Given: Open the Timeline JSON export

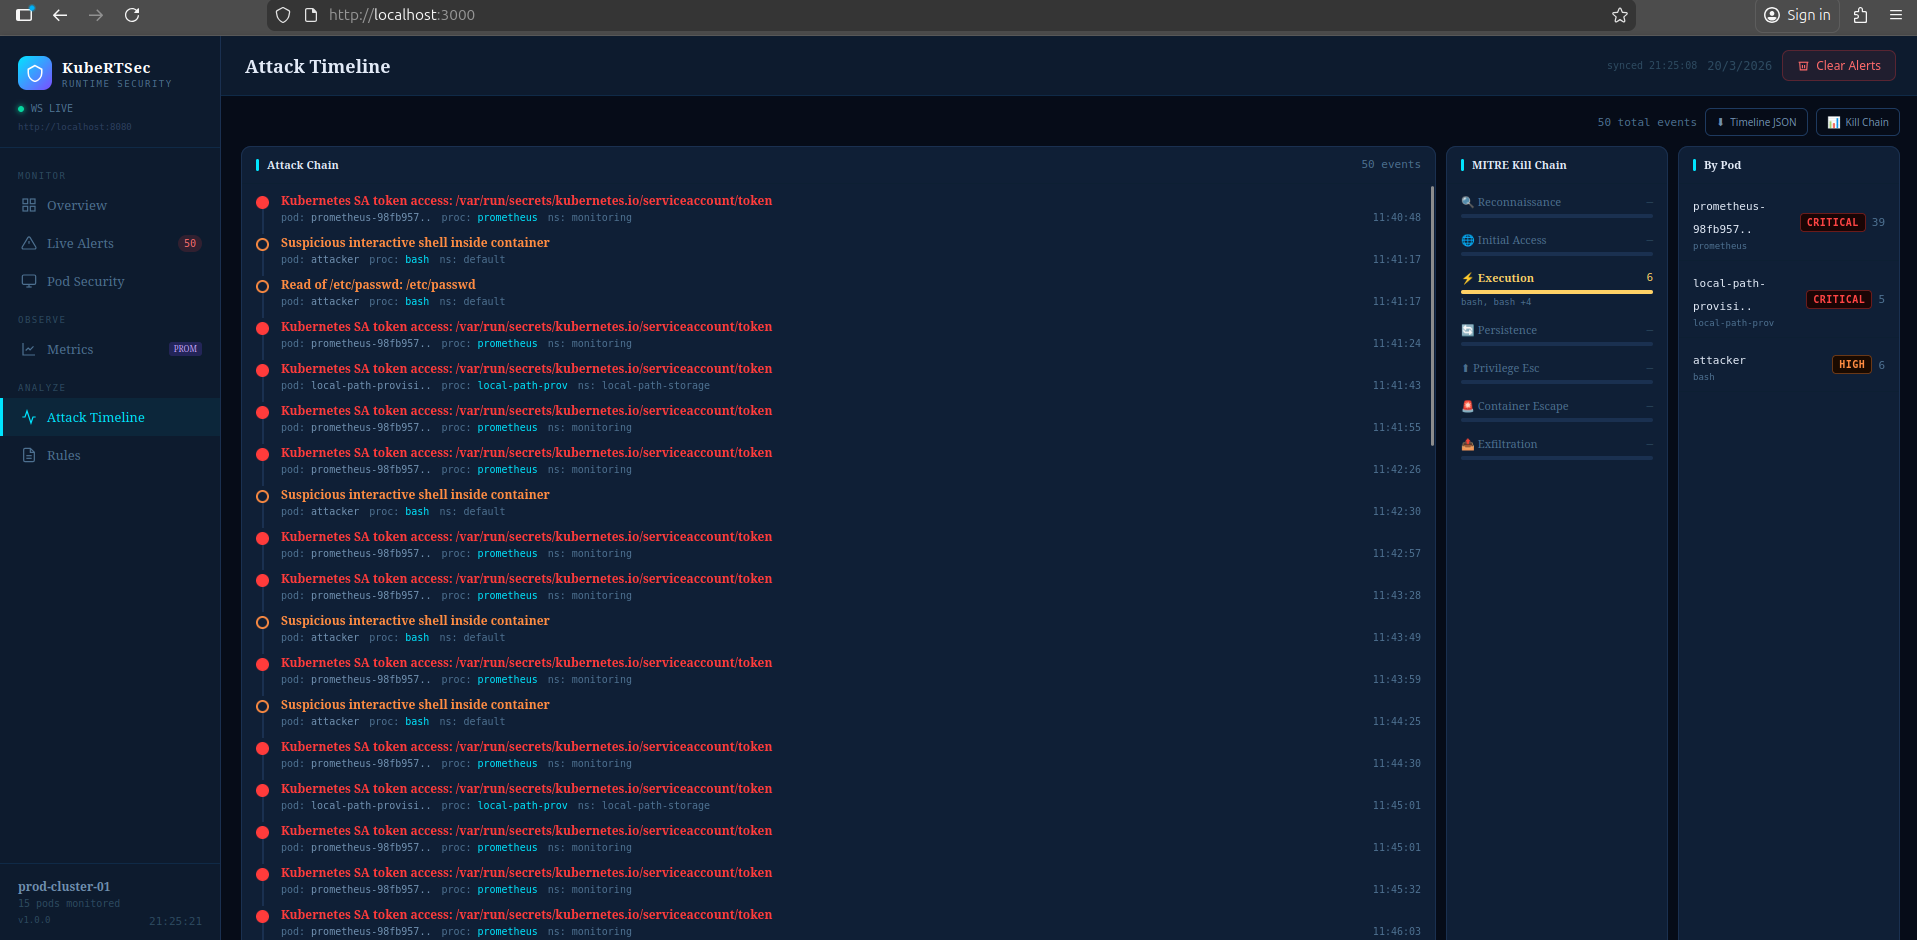Looking at the screenshot, I should coord(1756,121).
